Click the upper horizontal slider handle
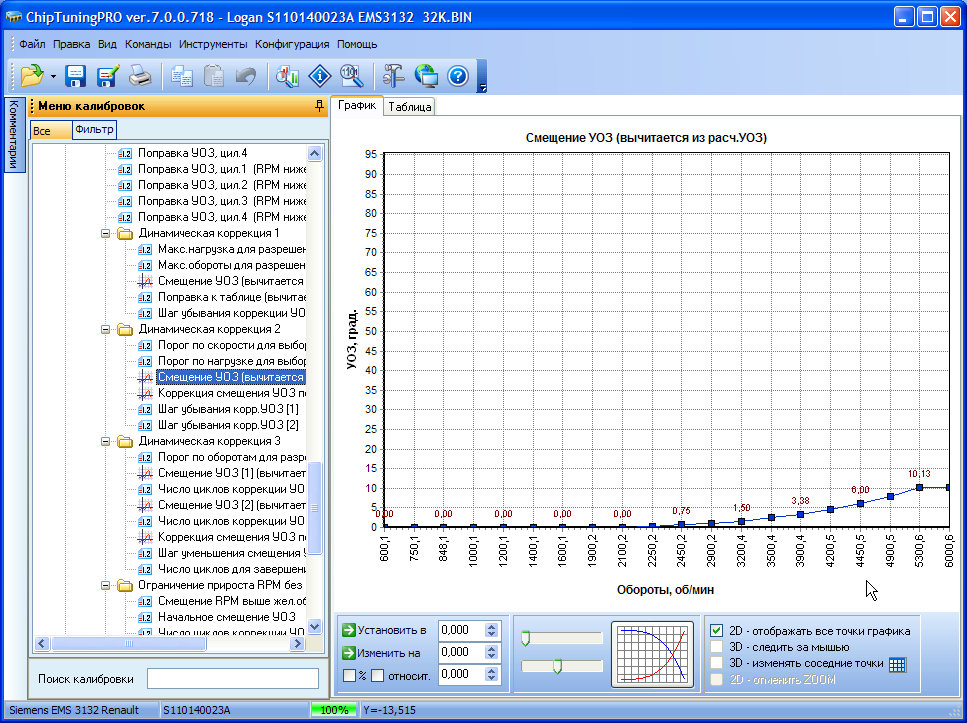The image size is (967, 723). (x=526, y=640)
